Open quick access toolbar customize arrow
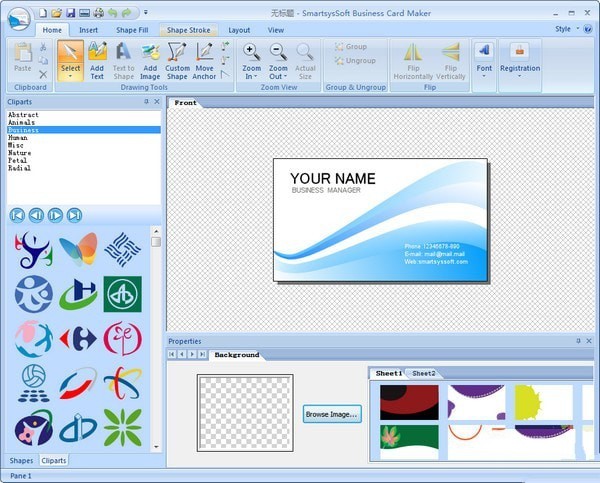This screenshot has height=483, width=600. tap(146, 13)
